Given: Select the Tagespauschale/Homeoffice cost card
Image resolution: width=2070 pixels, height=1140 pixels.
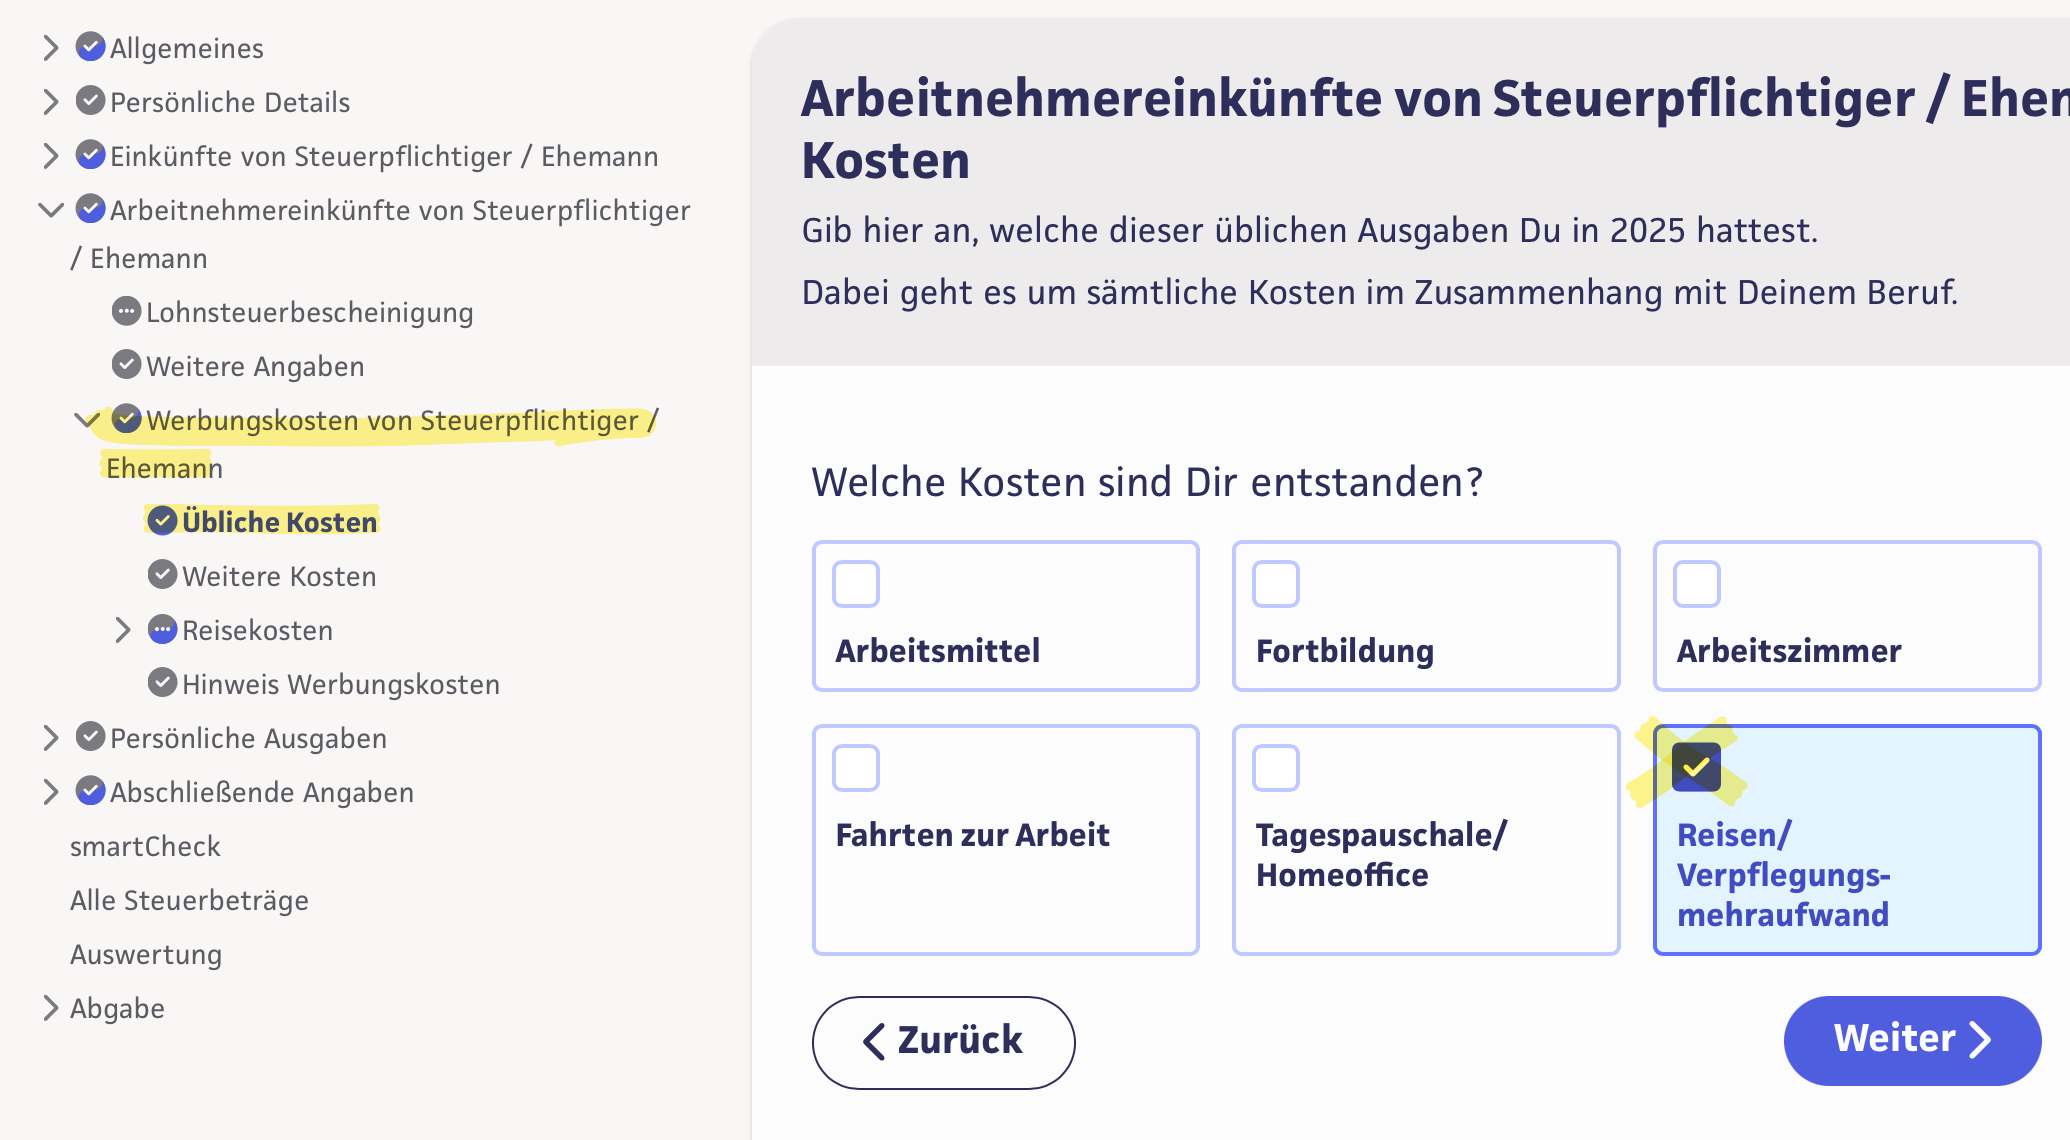Looking at the screenshot, I should click(1425, 840).
